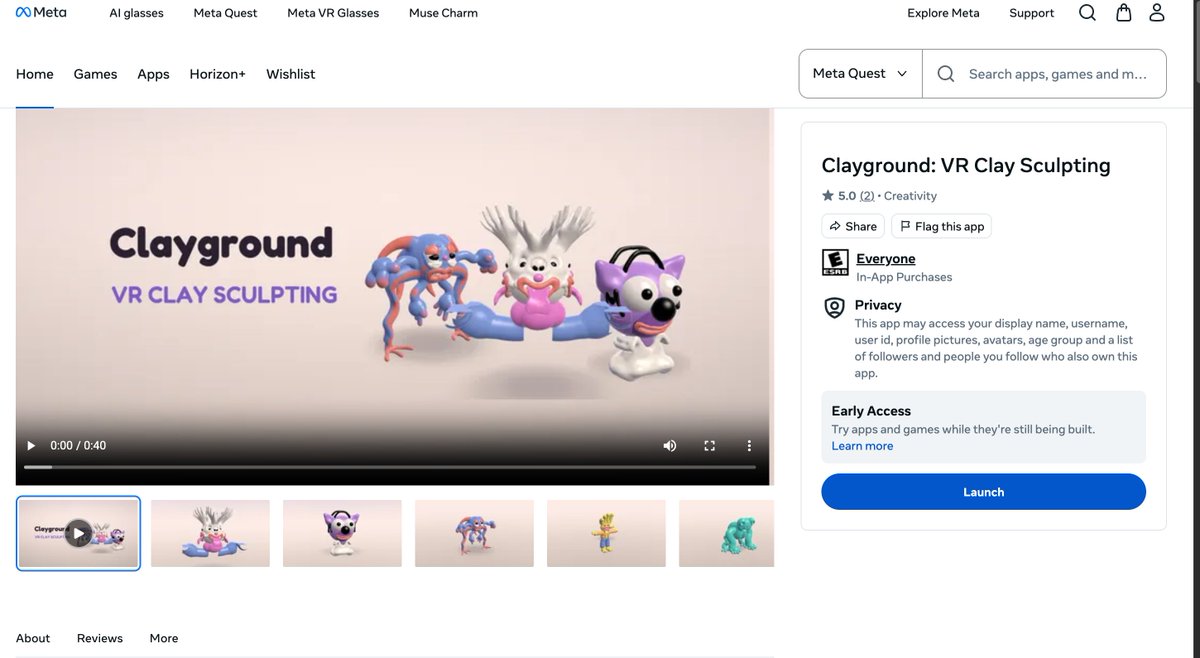Viewport: 1200px width, 658px height.
Task: Switch to the Home tab
Action: point(34,74)
